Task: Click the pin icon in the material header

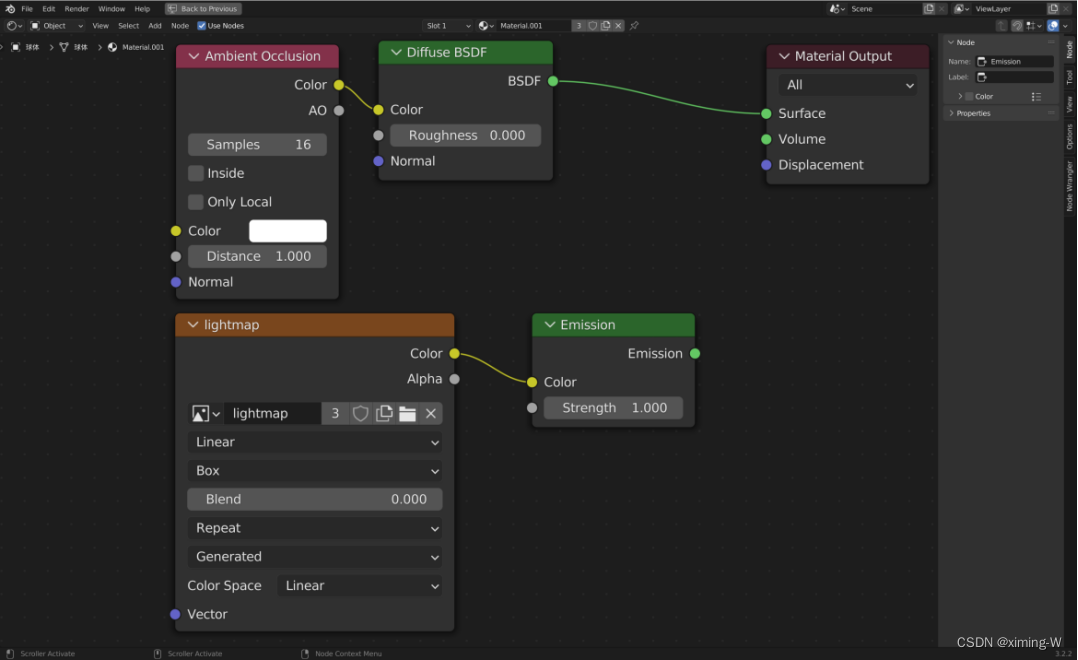Action: click(634, 25)
